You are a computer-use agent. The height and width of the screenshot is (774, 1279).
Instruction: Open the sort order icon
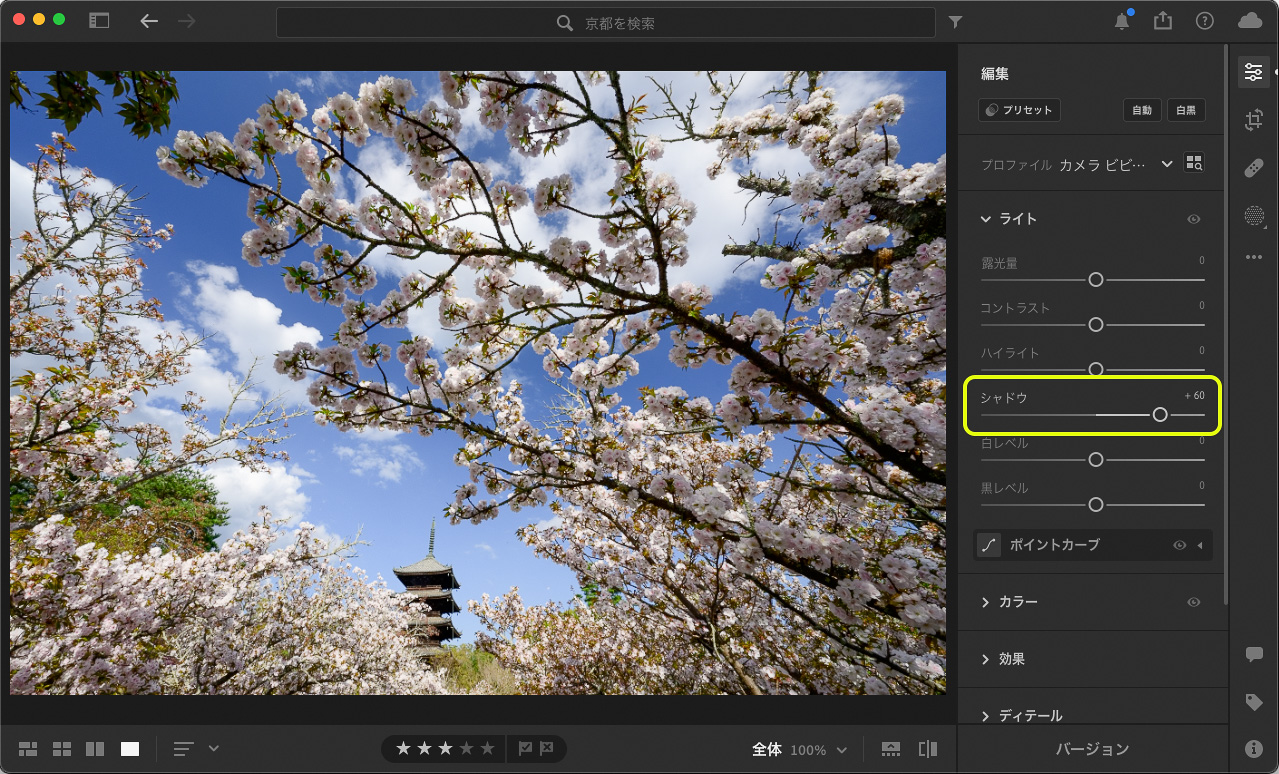click(x=184, y=749)
